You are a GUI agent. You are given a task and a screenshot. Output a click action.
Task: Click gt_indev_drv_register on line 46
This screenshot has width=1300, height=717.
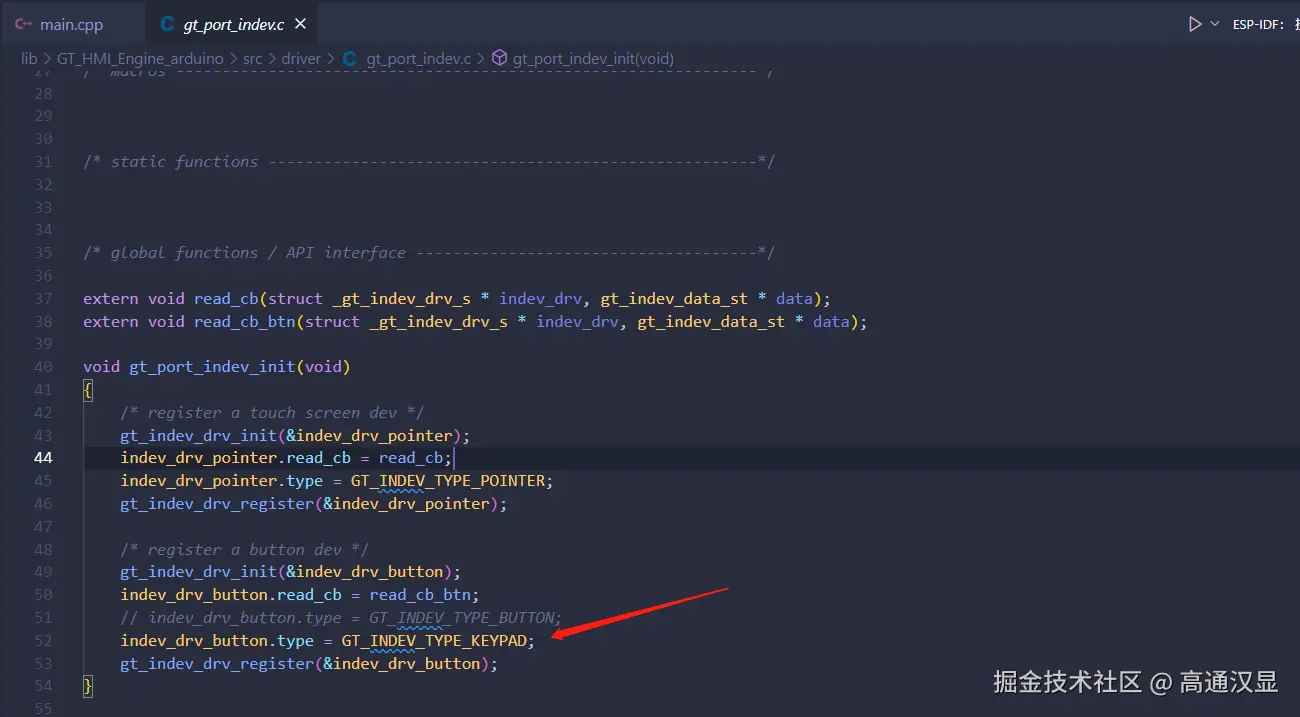pyautogui.click(x=217, y=504)
